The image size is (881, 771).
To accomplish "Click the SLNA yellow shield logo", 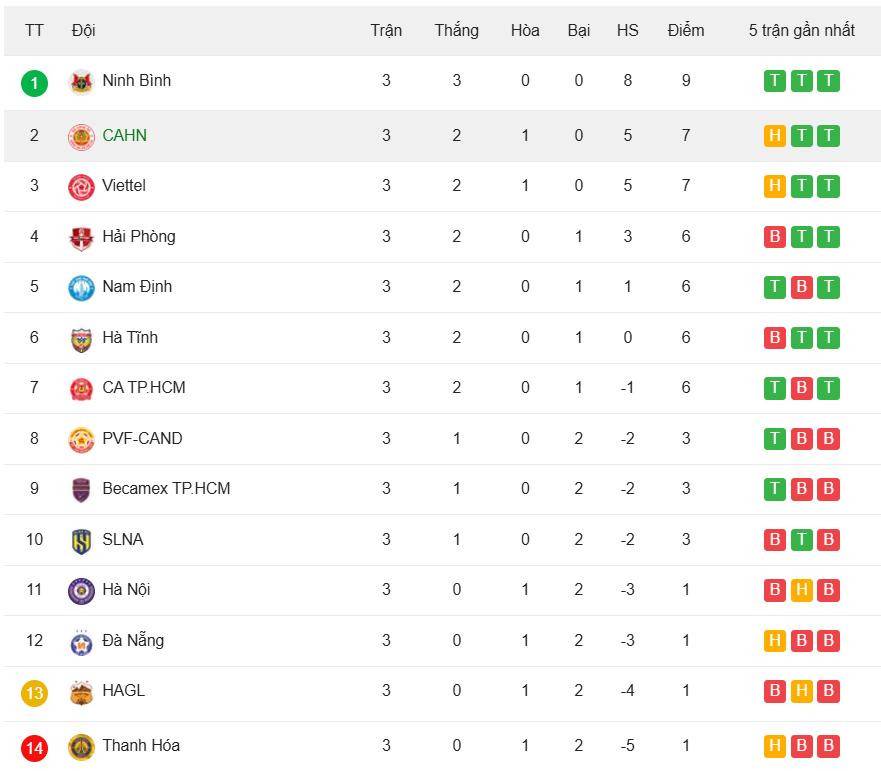I will [x=81, y=541].
